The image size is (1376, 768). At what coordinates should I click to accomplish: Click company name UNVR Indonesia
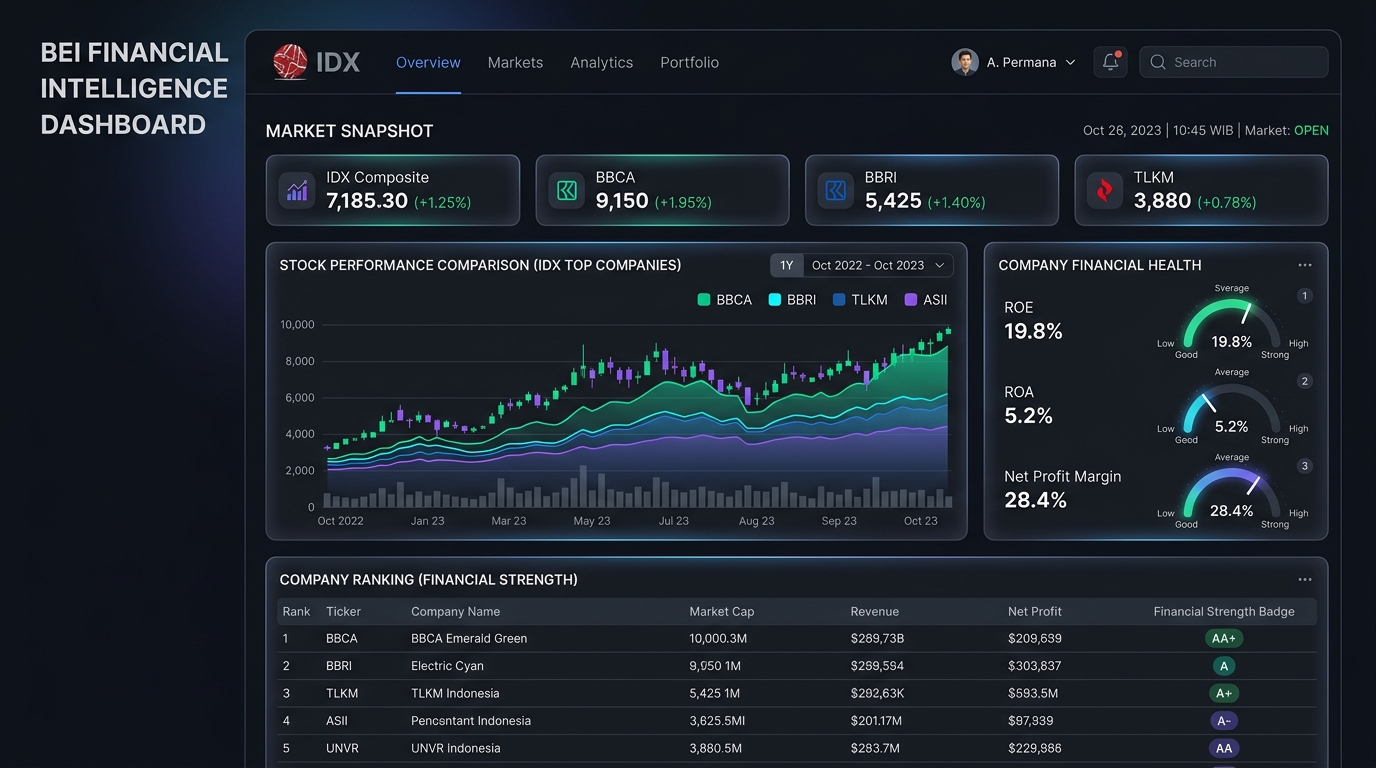tap(456, 748)
